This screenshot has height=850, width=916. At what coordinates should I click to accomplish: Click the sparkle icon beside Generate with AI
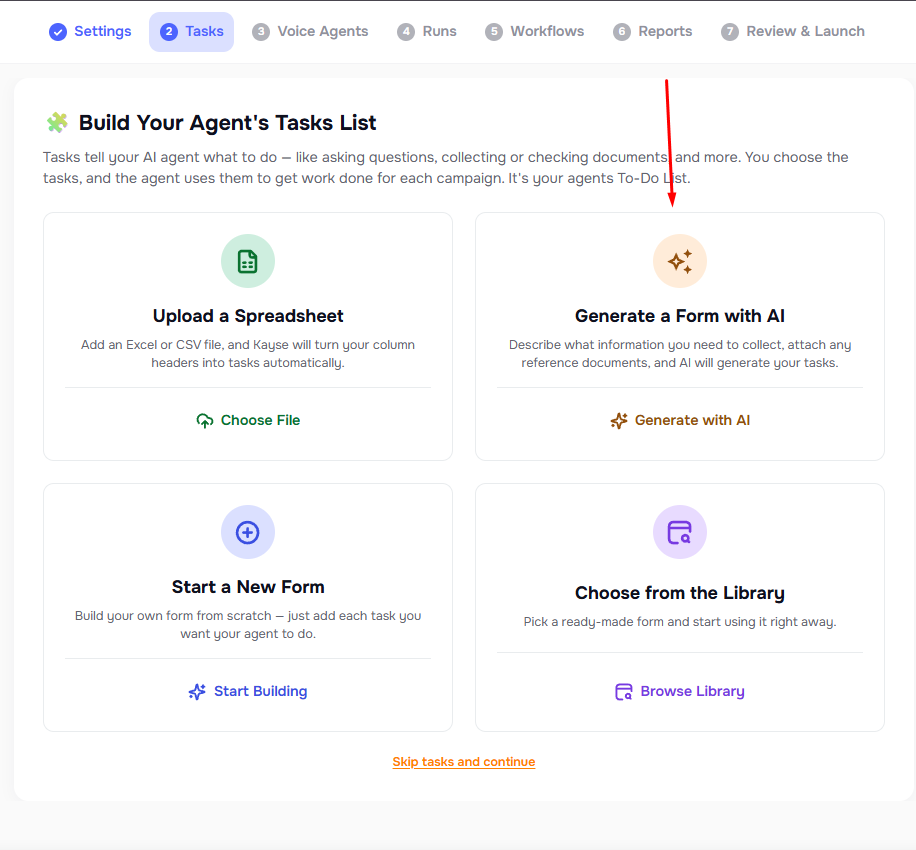coord(619,420)
